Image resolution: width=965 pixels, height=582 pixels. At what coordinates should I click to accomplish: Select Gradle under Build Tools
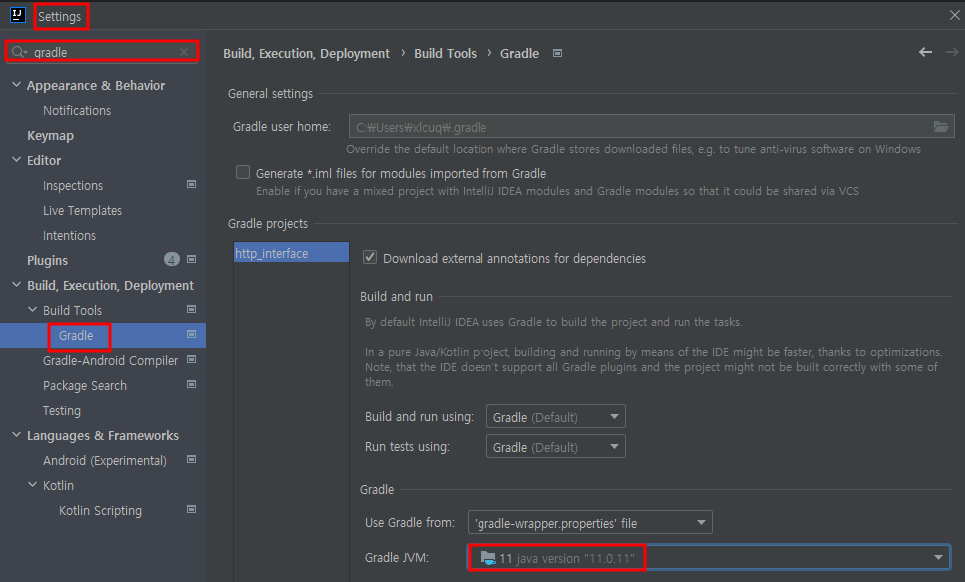(76, 335)
